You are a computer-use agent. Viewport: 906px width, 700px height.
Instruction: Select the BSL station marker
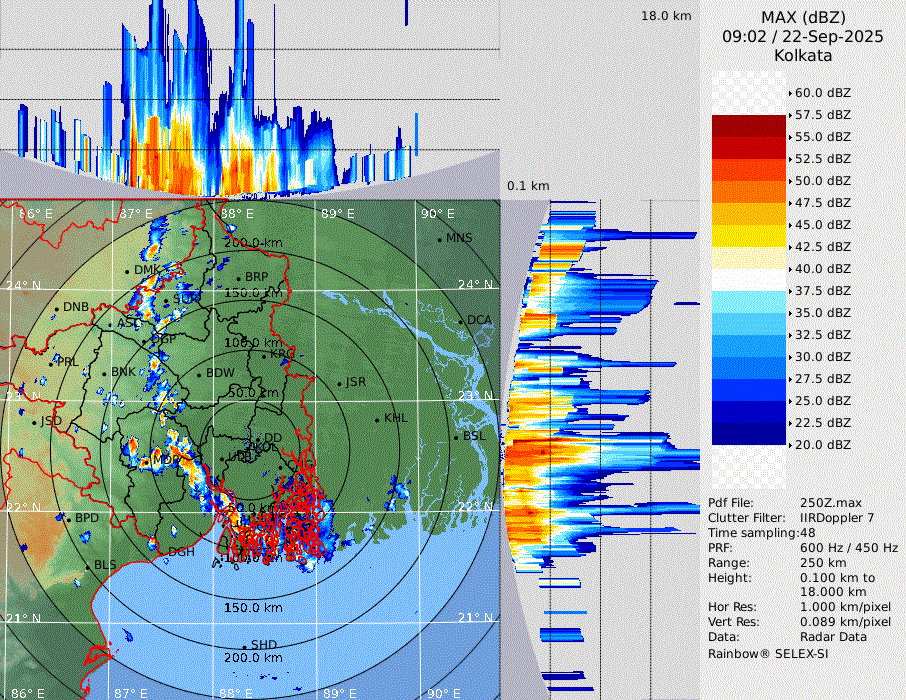coord(457,437)
